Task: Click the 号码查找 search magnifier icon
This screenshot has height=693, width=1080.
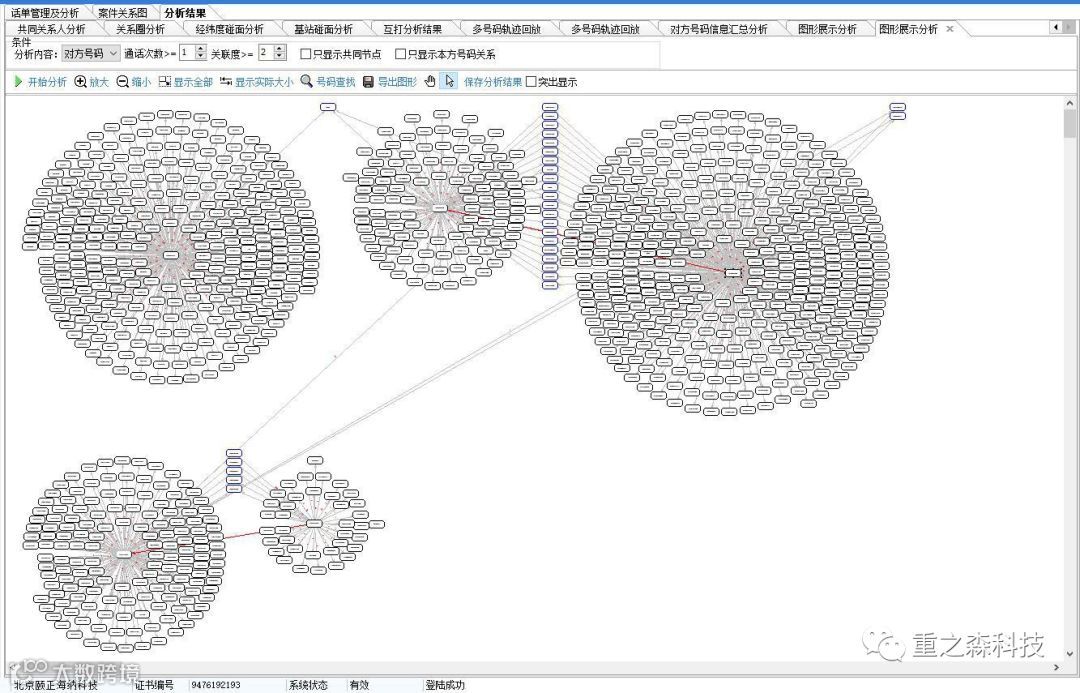Action: (307, 81)
